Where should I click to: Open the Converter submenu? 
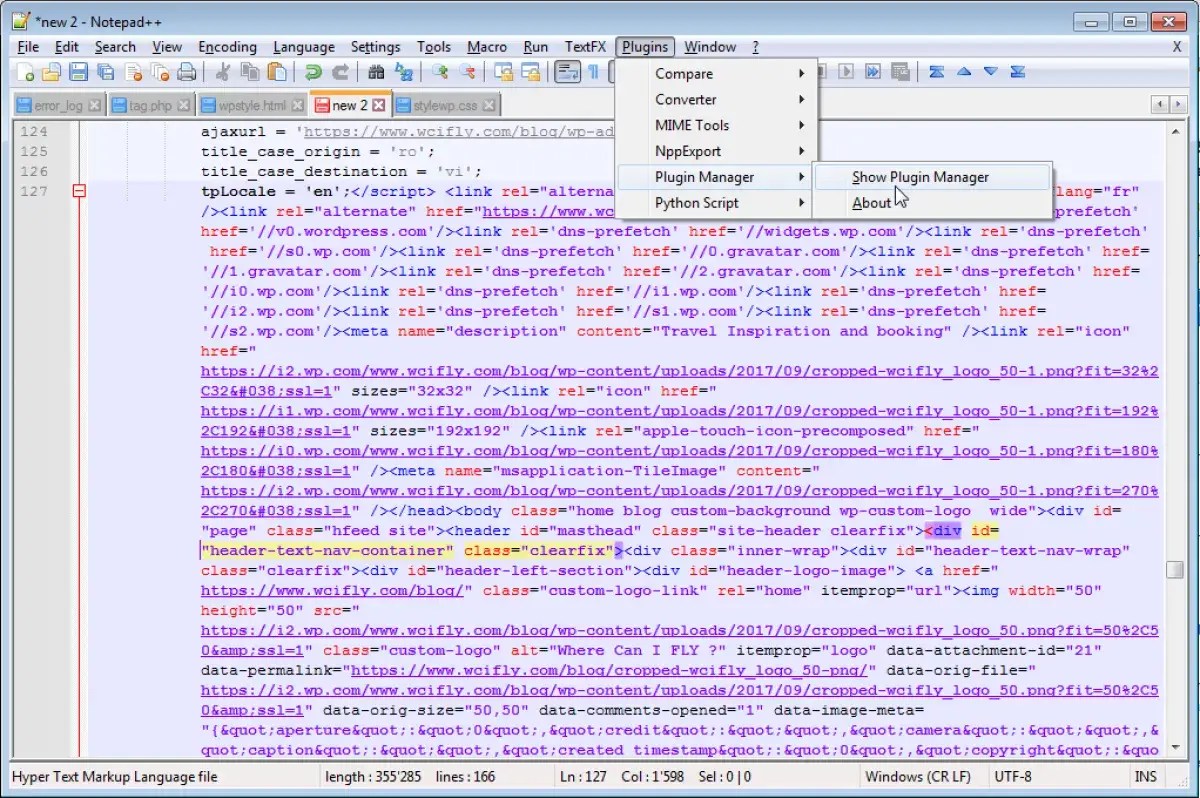(686, 99)
